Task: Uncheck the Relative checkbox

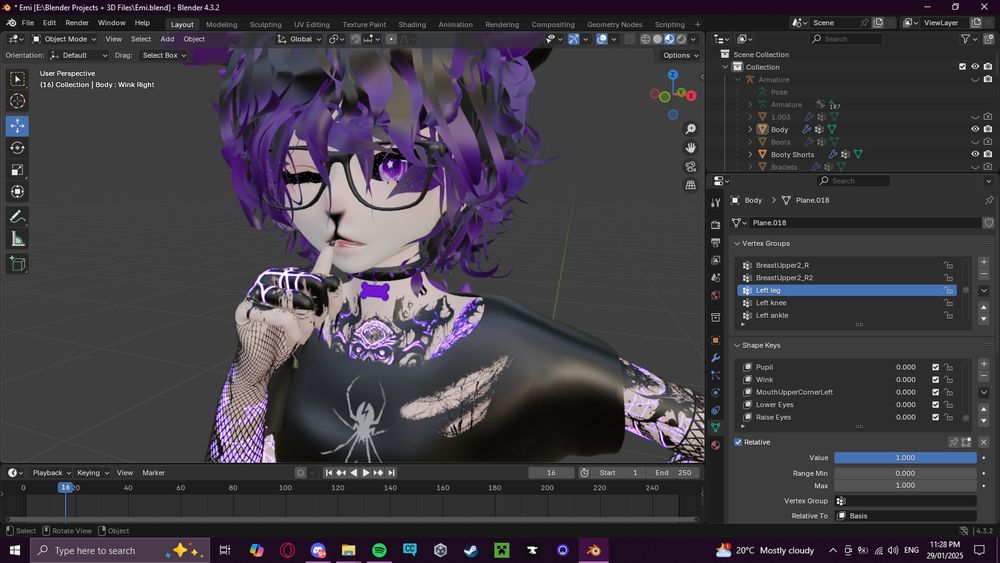Action: (738, 442)
